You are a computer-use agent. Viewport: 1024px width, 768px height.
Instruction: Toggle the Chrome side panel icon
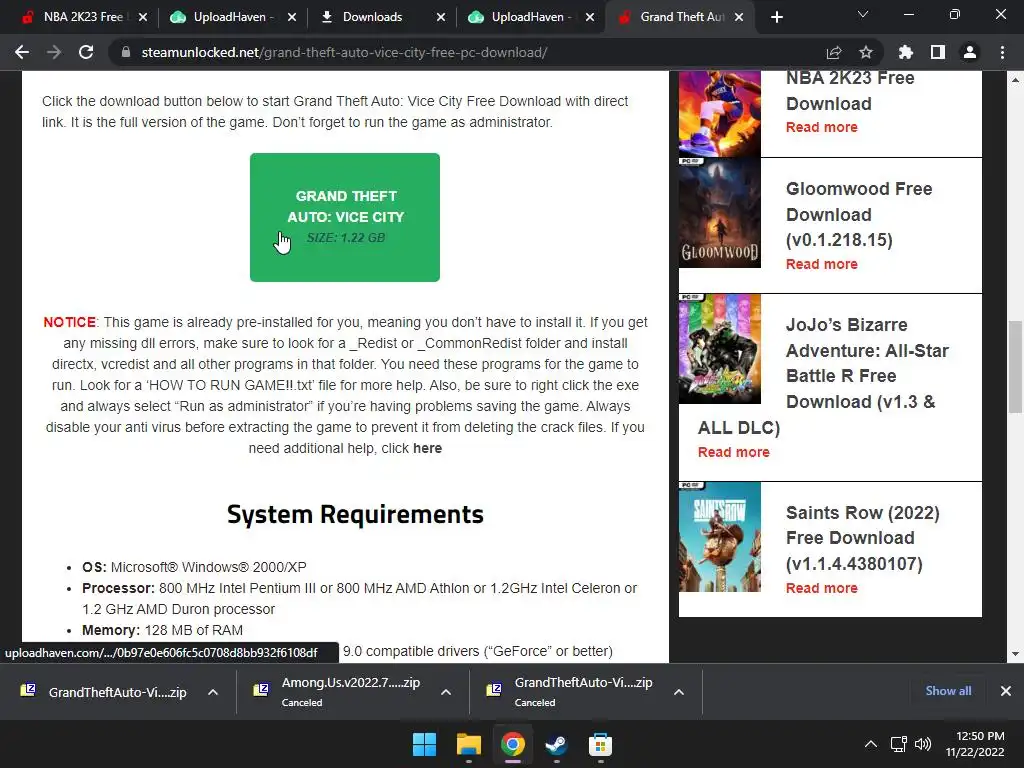click(x=937, y=52)
